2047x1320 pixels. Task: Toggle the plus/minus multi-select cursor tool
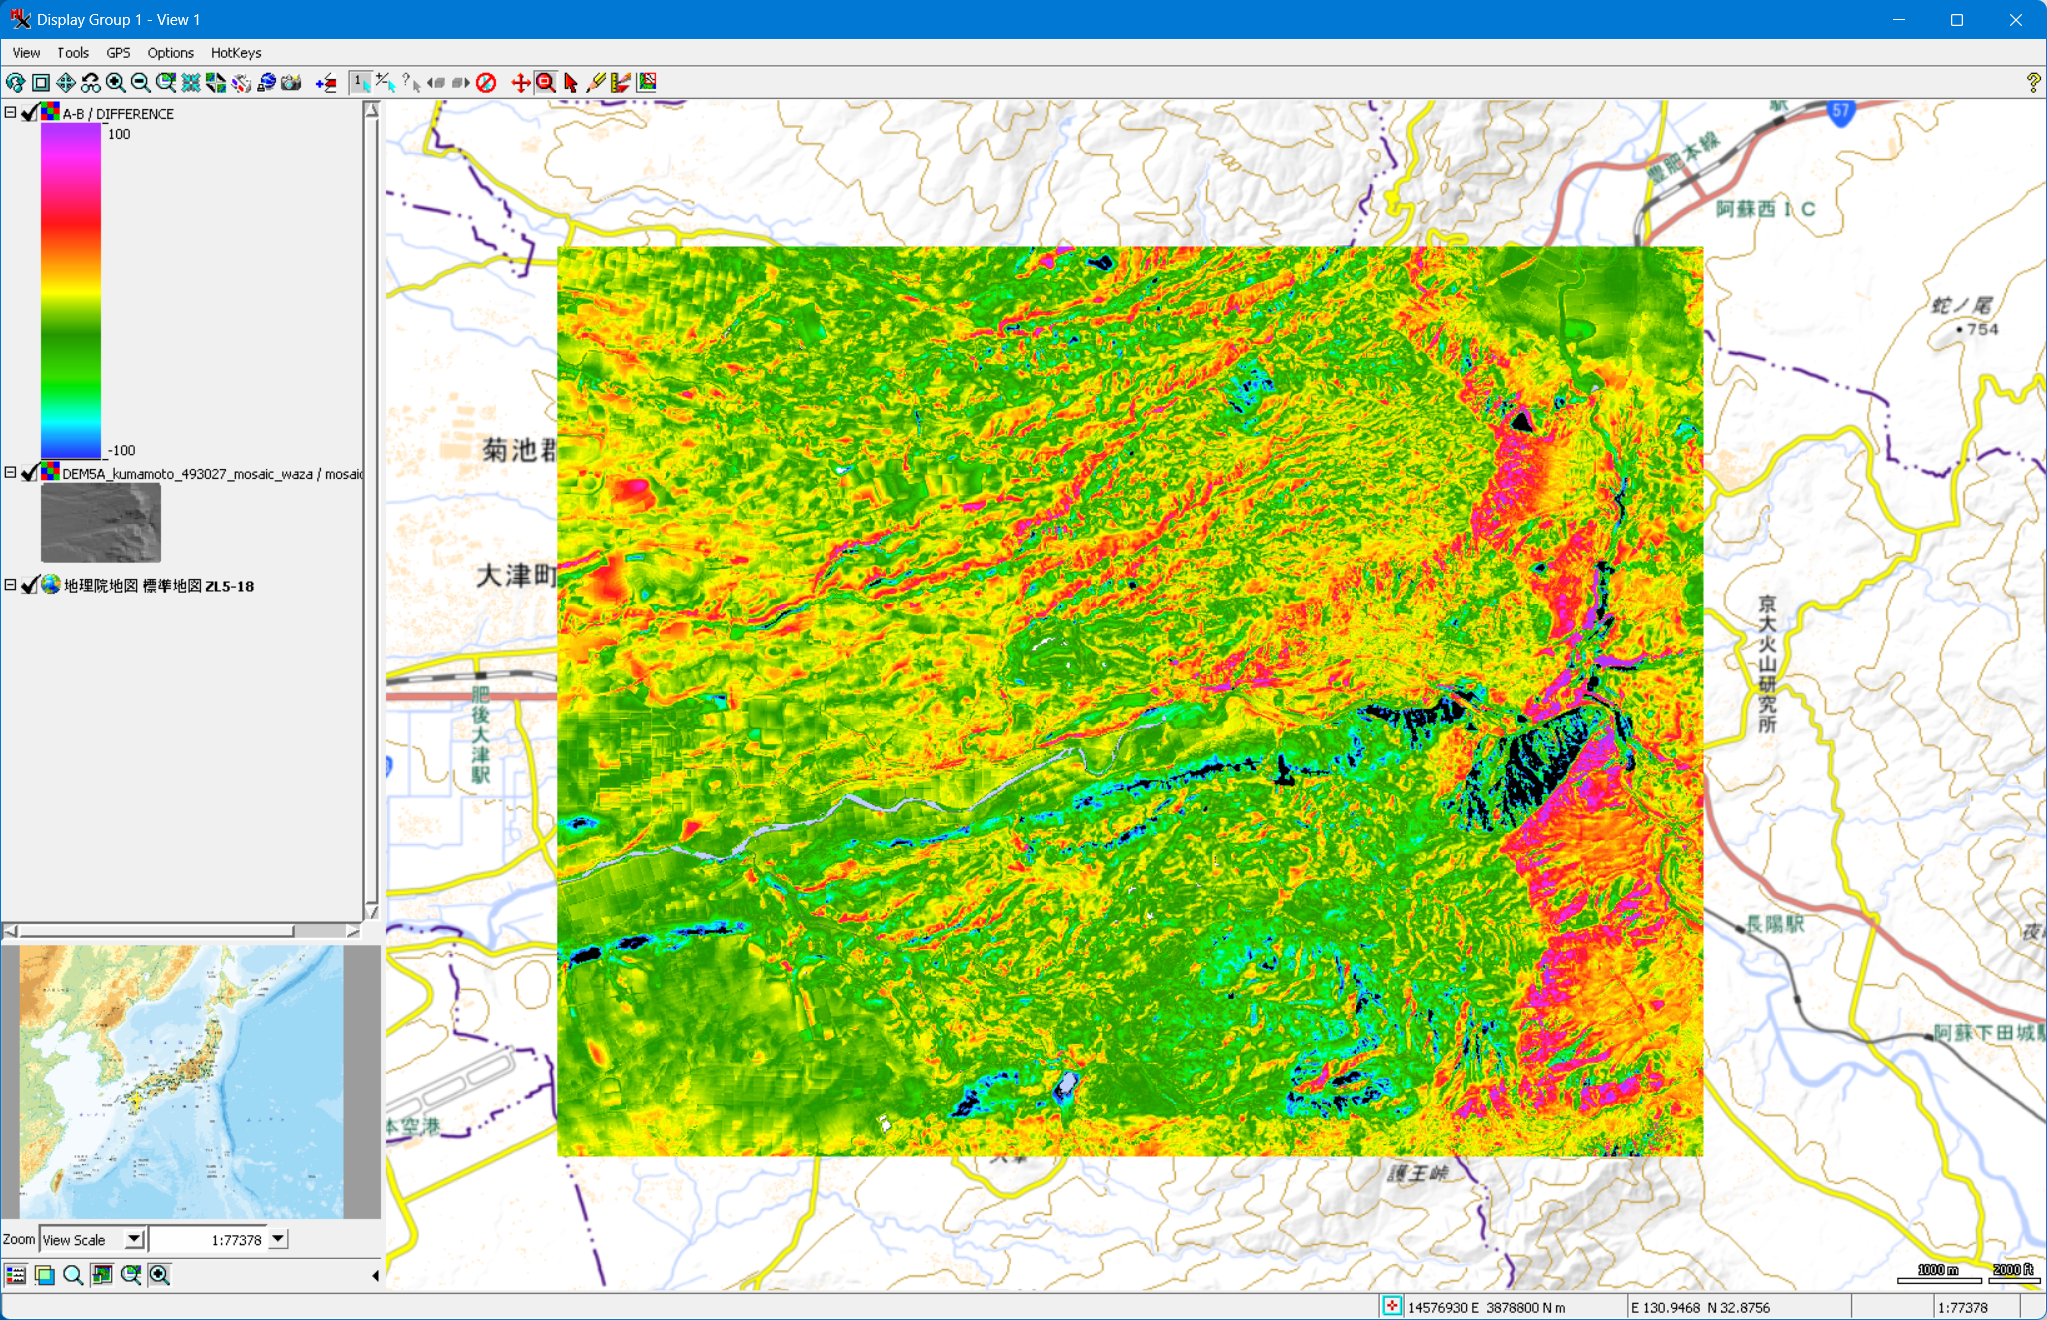click(x=386, y=83)
